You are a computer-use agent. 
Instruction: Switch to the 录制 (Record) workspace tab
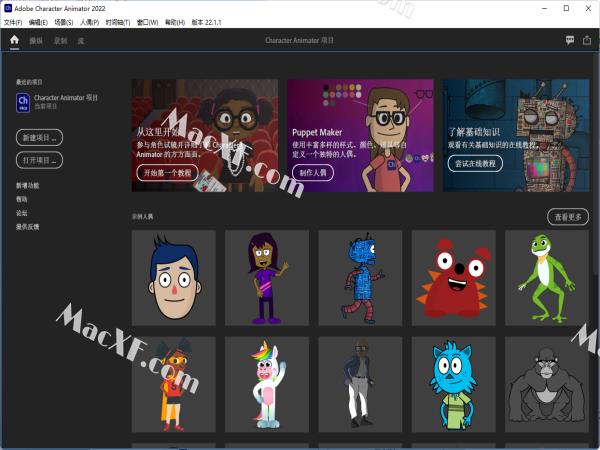[61, 41]
